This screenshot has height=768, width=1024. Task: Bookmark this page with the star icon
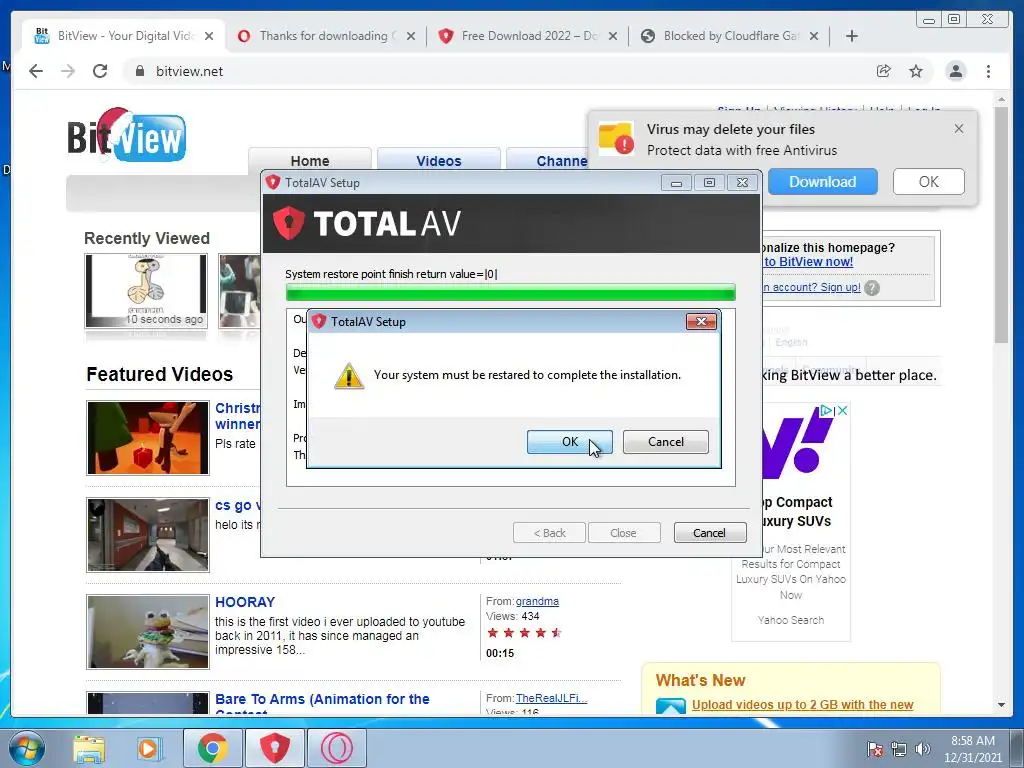click(916, 71)
